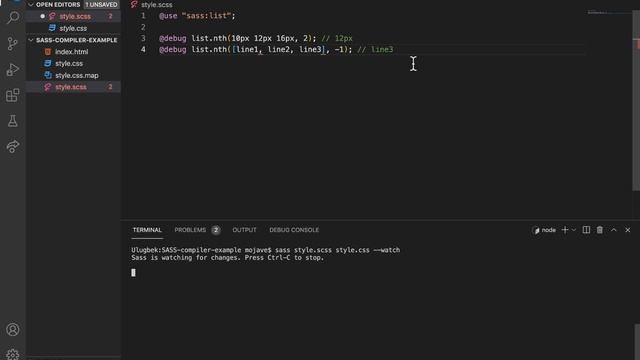Open the Run and Debug view
This screenshot has height=360, width=640.
click(x=13, y=69)
